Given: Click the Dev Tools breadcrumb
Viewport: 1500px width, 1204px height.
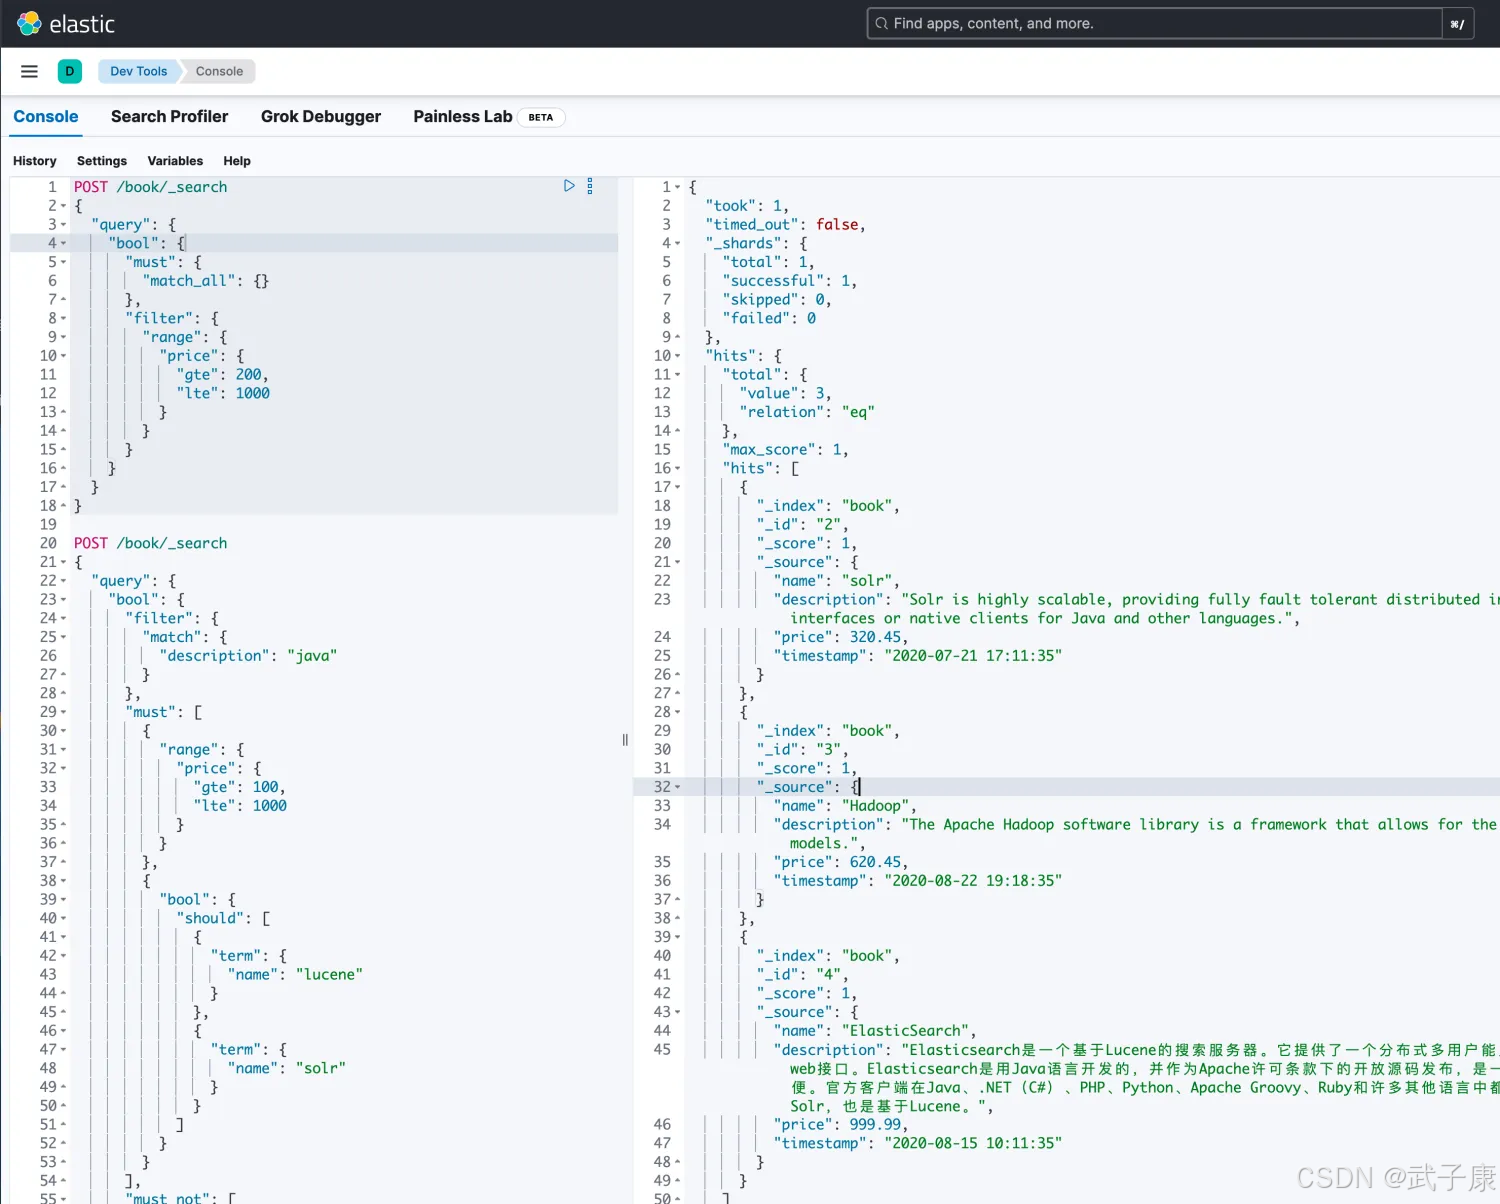Looking at the screenshot, I should click(x=138, y=71).
